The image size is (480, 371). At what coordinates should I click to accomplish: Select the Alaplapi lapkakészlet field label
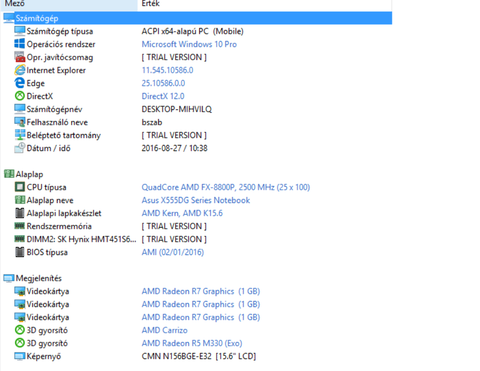(64, 213)
